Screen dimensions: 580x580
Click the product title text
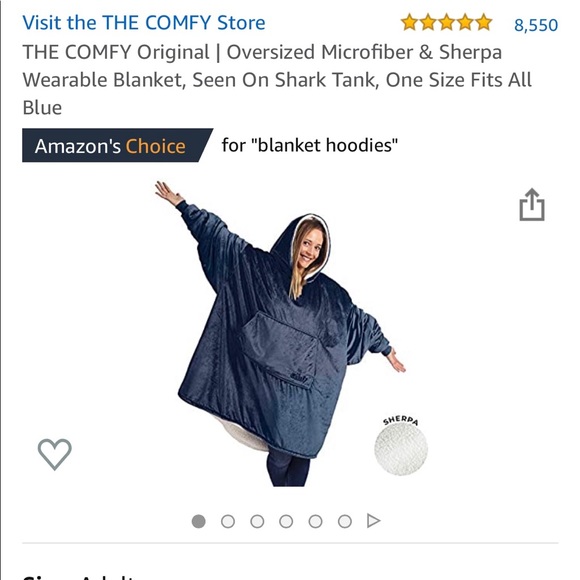point(277,80)
